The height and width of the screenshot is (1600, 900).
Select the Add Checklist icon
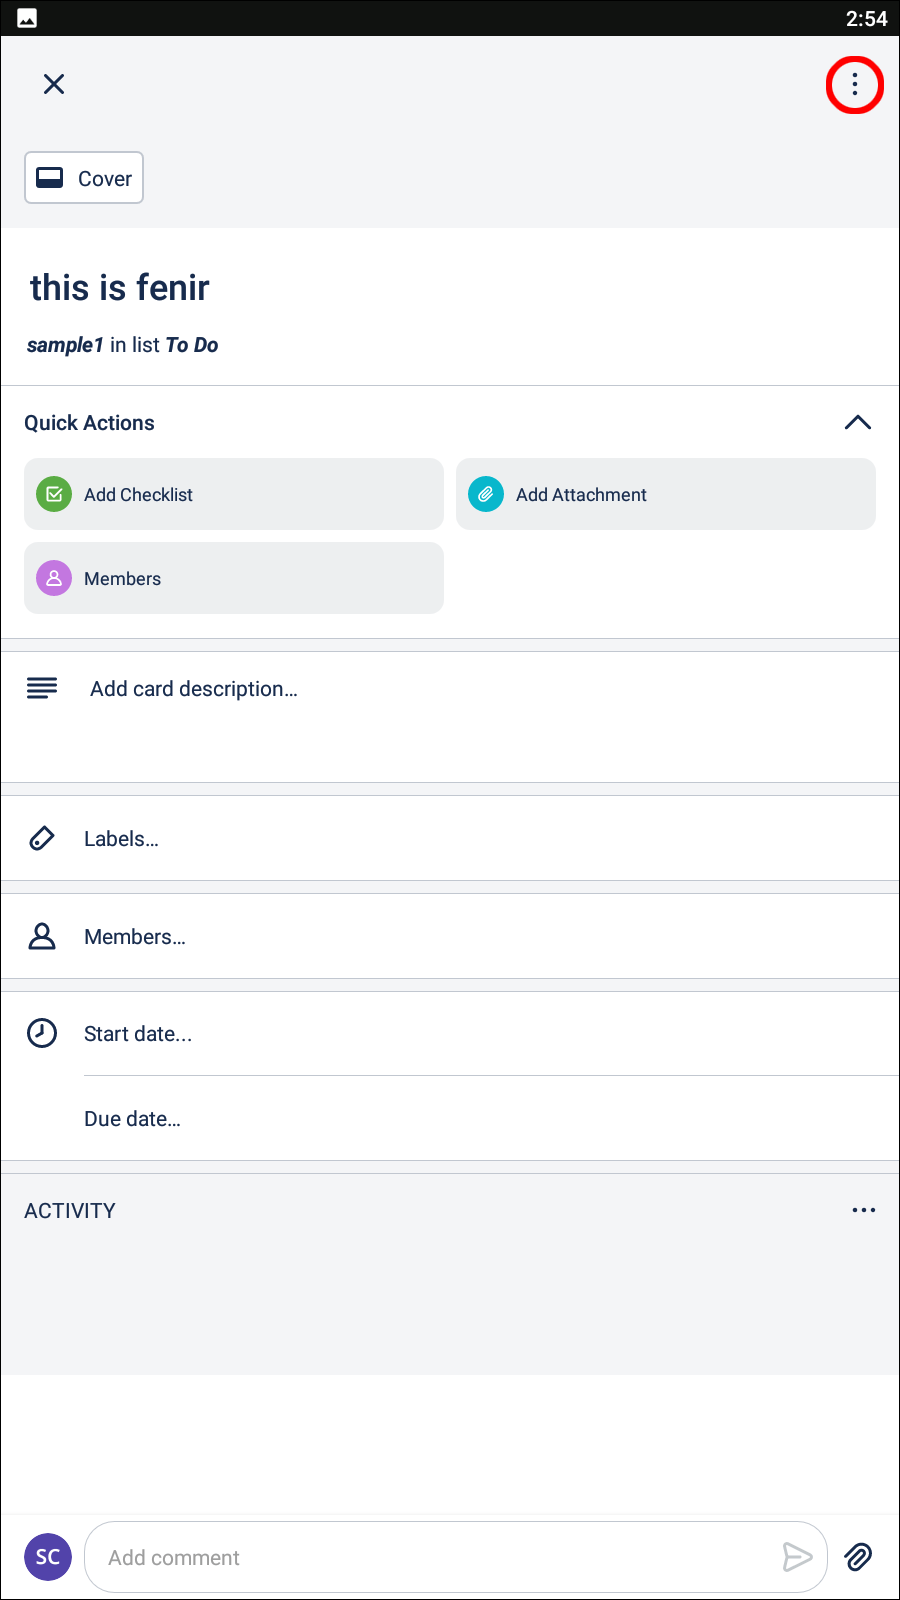pos(54,494)
